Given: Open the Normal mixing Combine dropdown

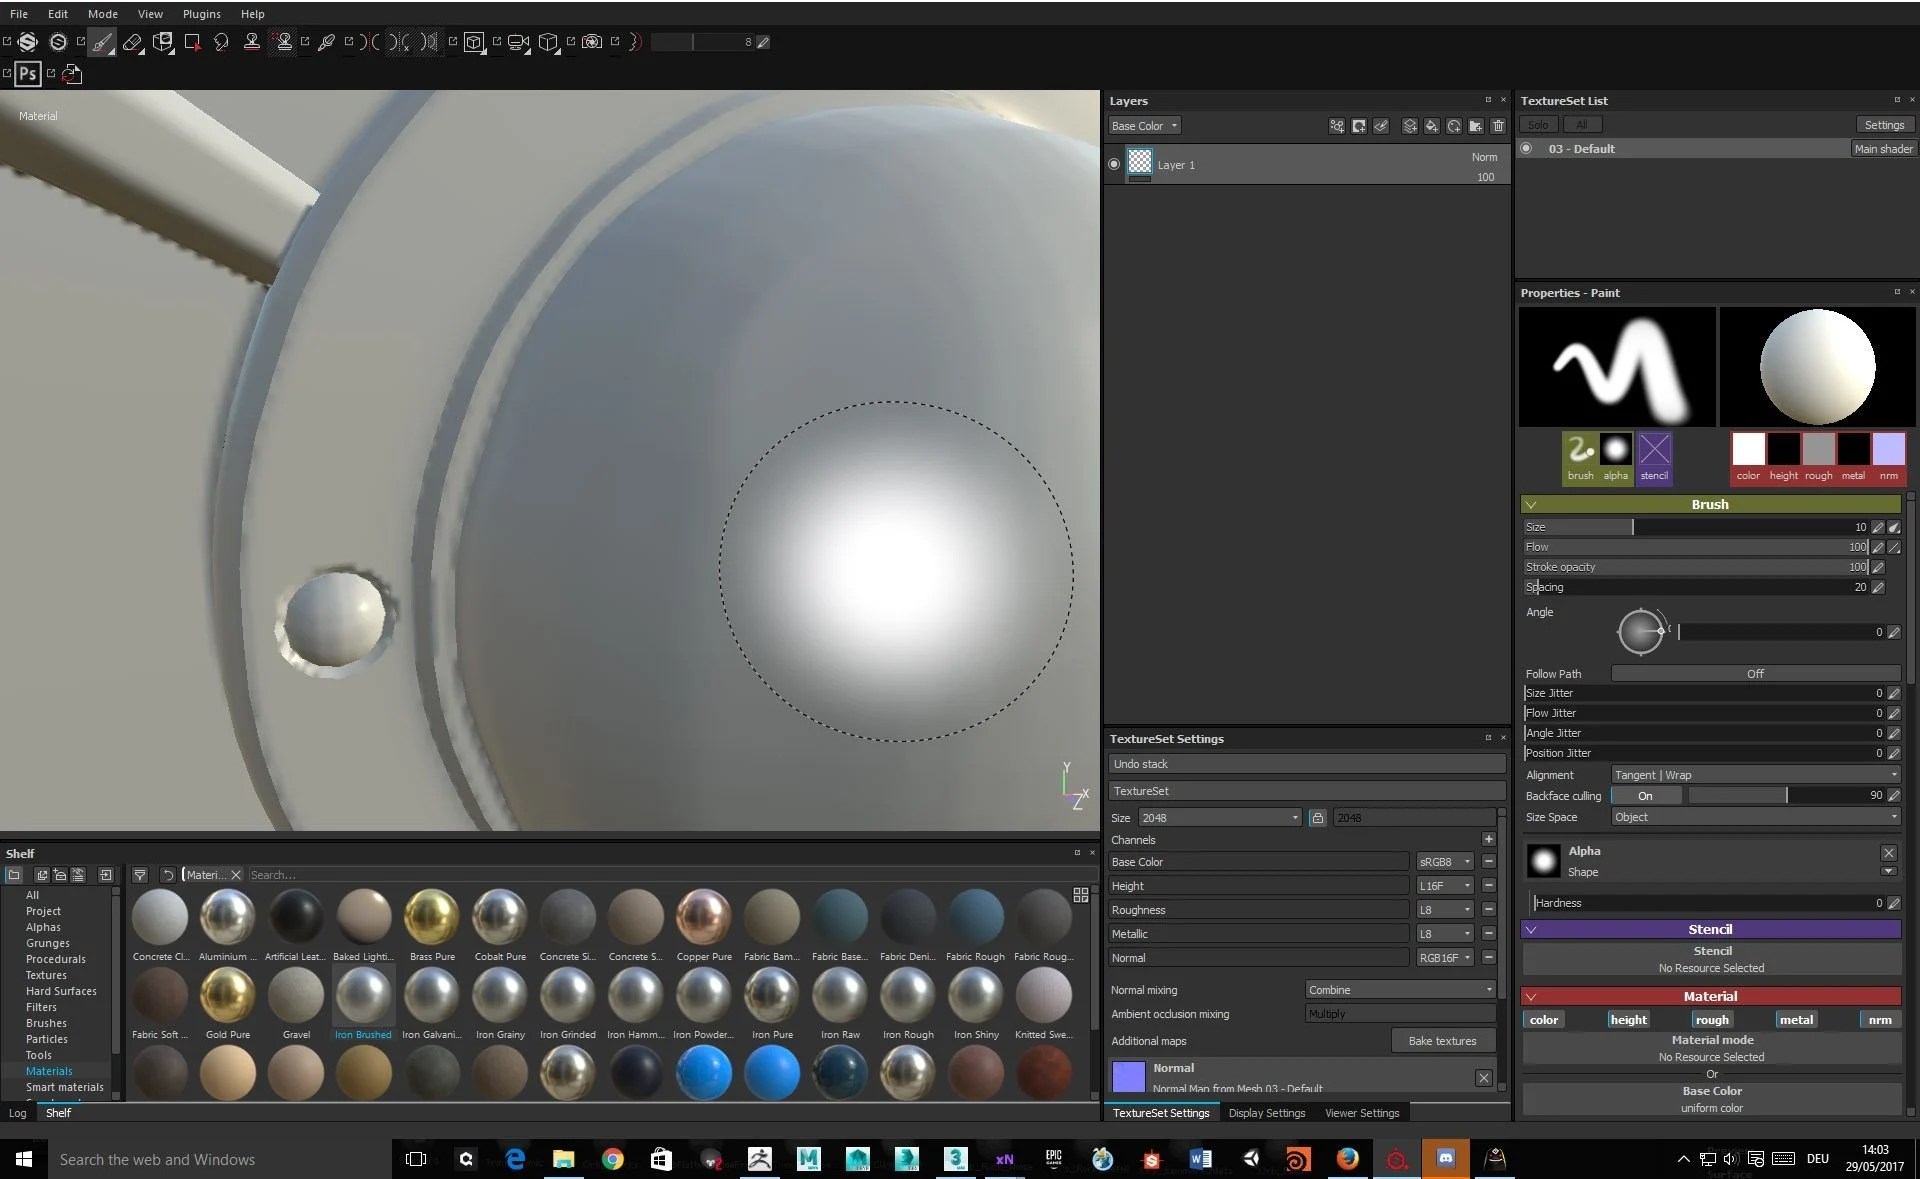Looking at the screenshot, I should (x=1398, y=989).
